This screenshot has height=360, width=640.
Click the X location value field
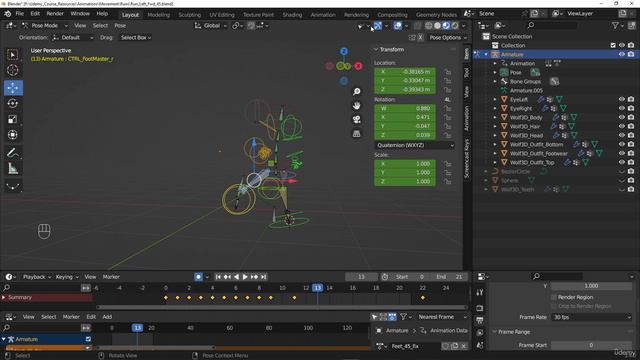tap(405, 72)
